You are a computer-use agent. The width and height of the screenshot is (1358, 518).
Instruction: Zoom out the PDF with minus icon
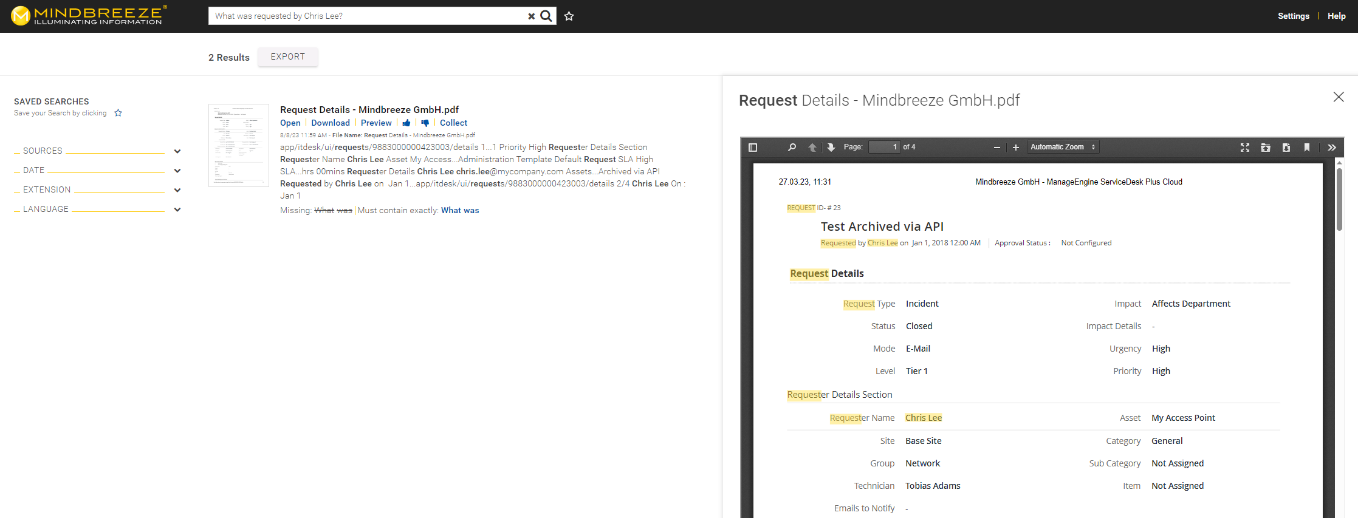coord(997,147)
